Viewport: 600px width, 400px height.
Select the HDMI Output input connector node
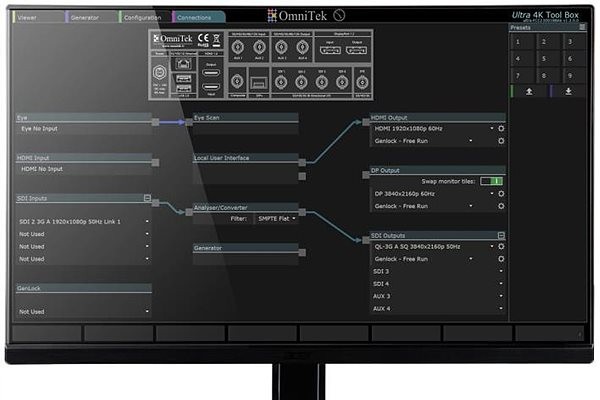(x=366, y=122)
